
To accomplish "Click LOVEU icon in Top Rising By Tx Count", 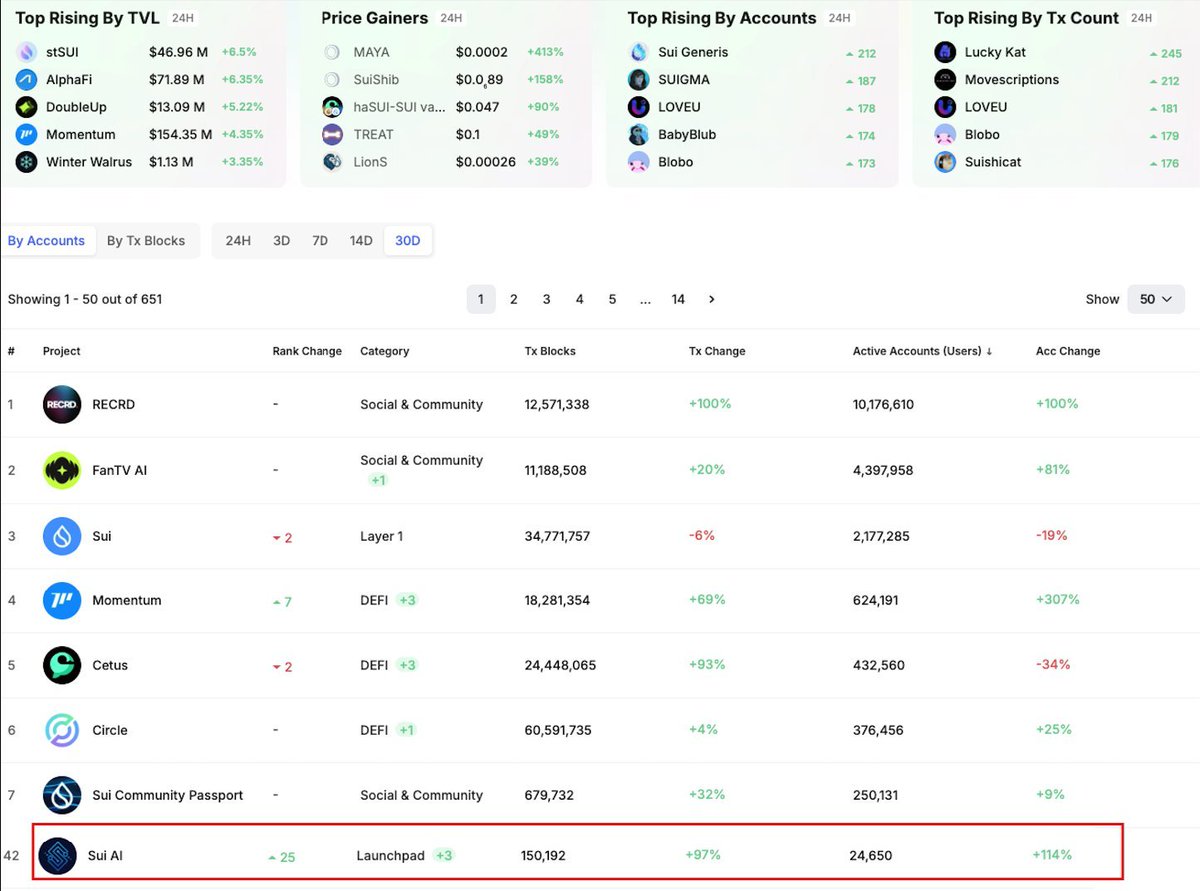I will click(945, 107).
